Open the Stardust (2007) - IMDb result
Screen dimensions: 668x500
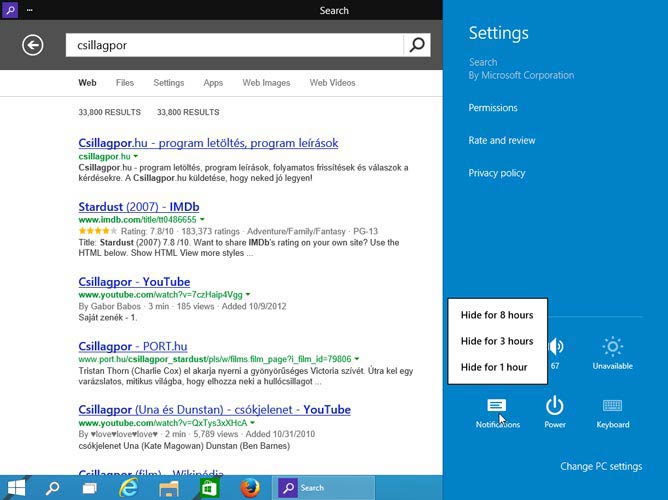click(x=139, y=207)
